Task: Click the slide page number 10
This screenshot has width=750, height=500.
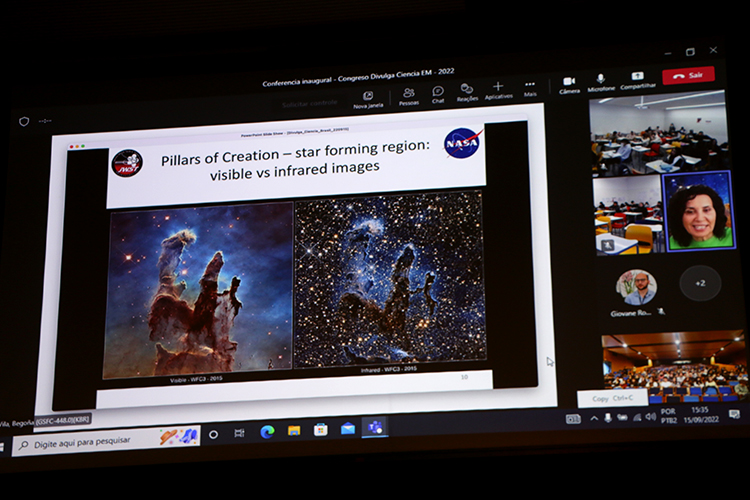Action: click(464, 377)
